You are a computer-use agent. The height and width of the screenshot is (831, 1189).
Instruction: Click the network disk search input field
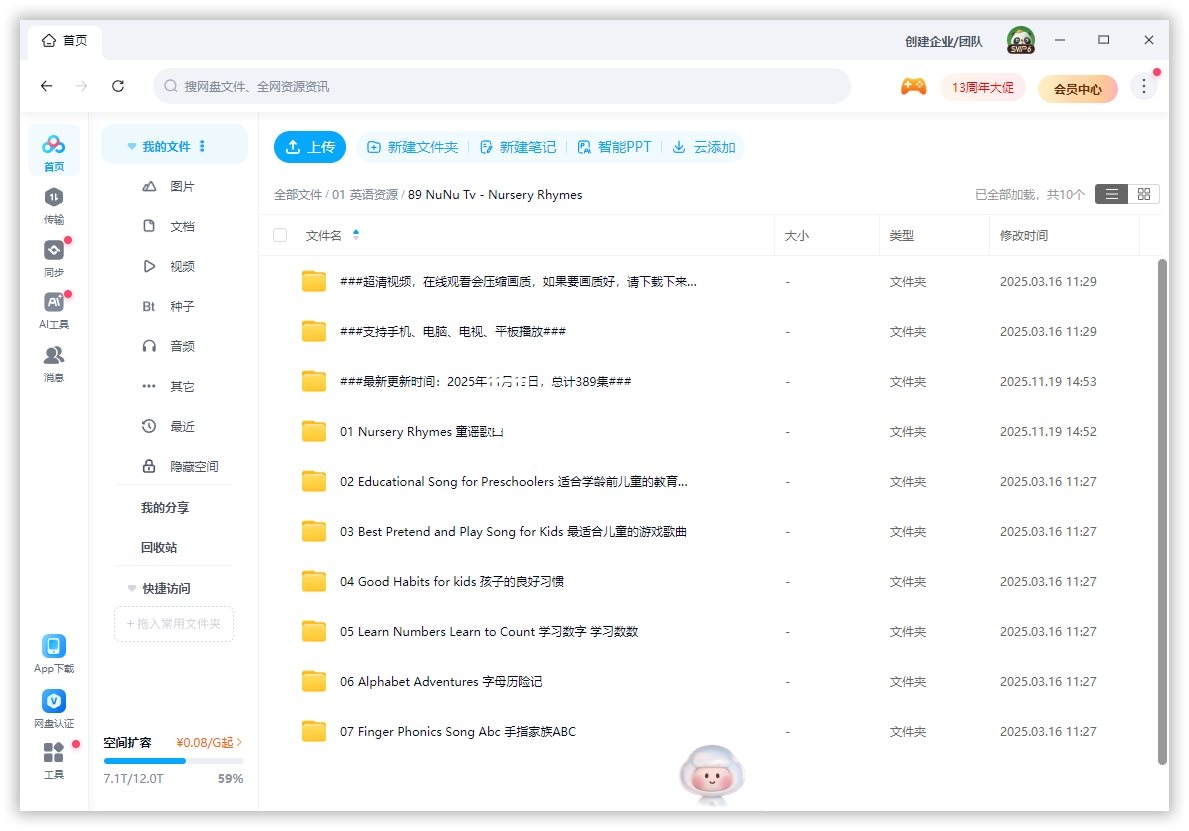(500, 87)
